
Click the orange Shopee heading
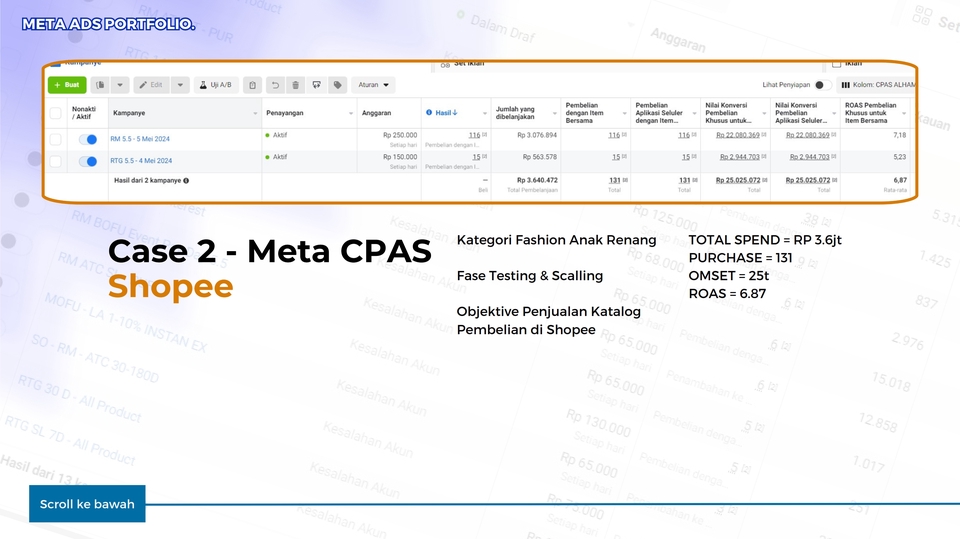pyautogui.click(x=170, y=287)
